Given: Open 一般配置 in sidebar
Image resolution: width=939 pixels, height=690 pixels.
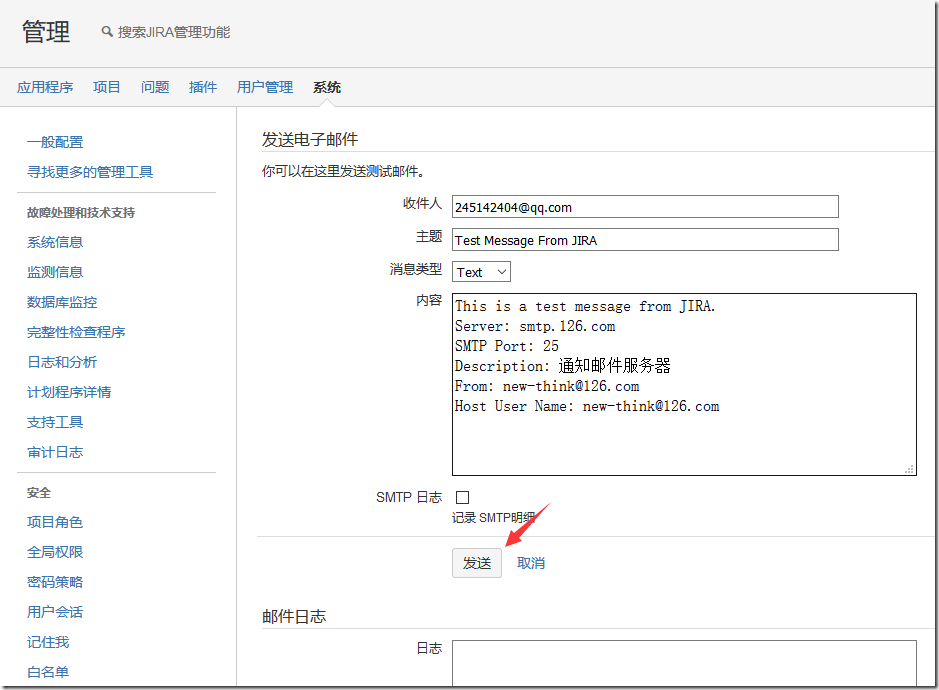Looking at the screenshot, I should tap(55, 143).
